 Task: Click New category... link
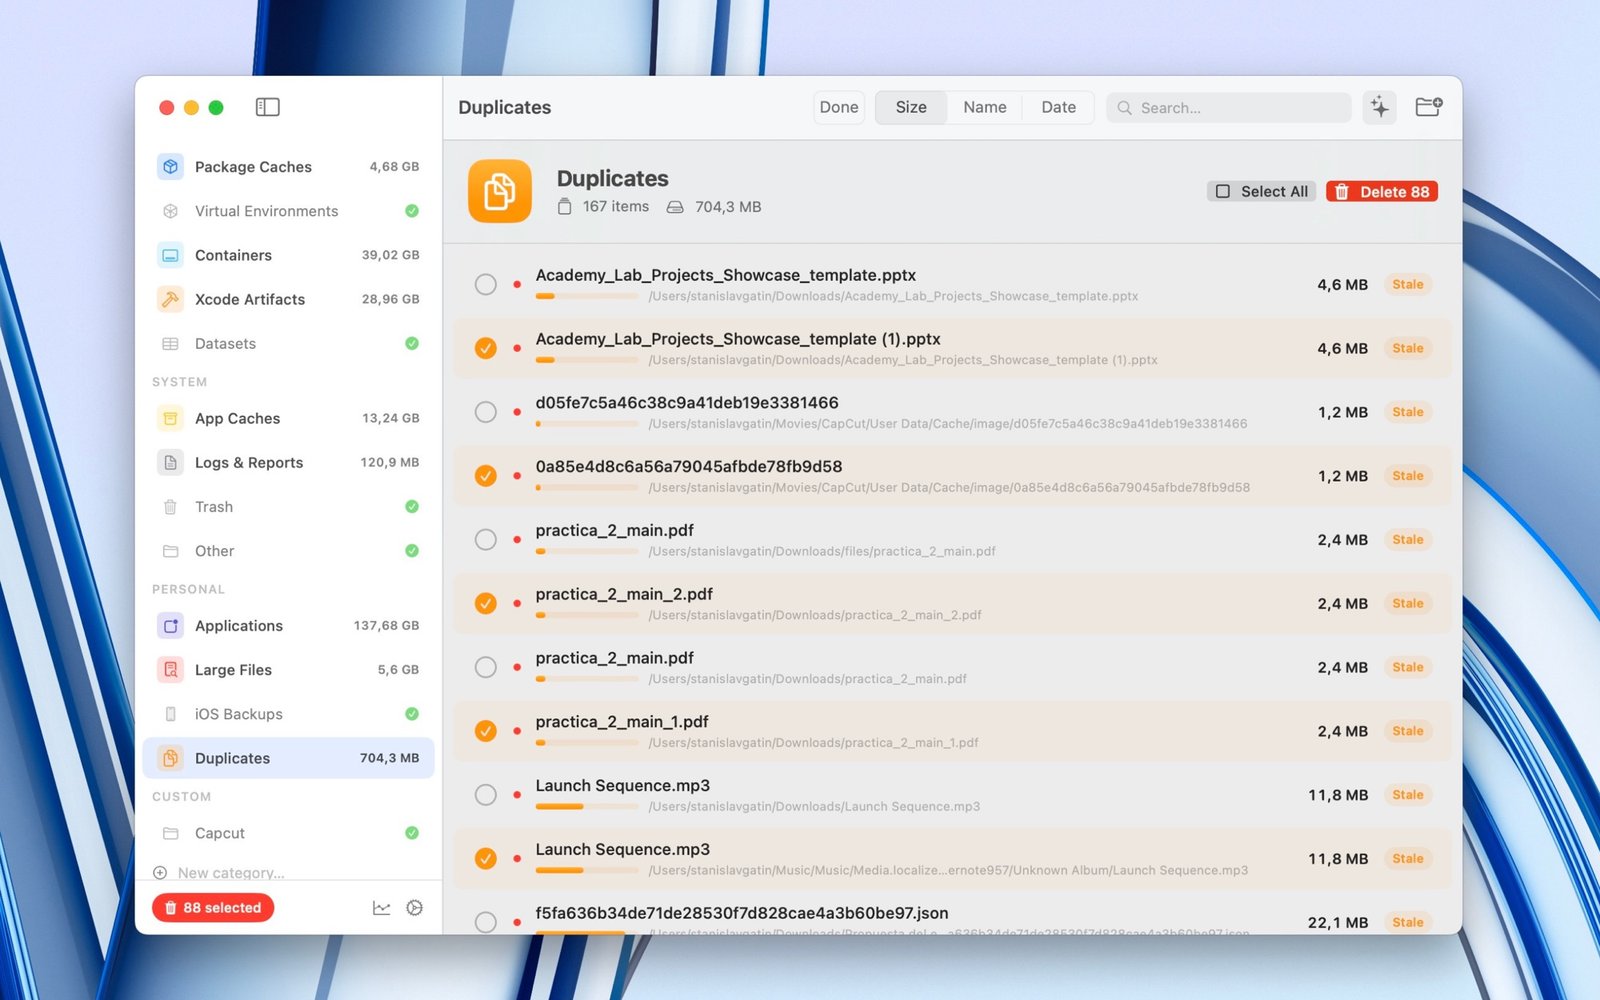coord(231,873)
